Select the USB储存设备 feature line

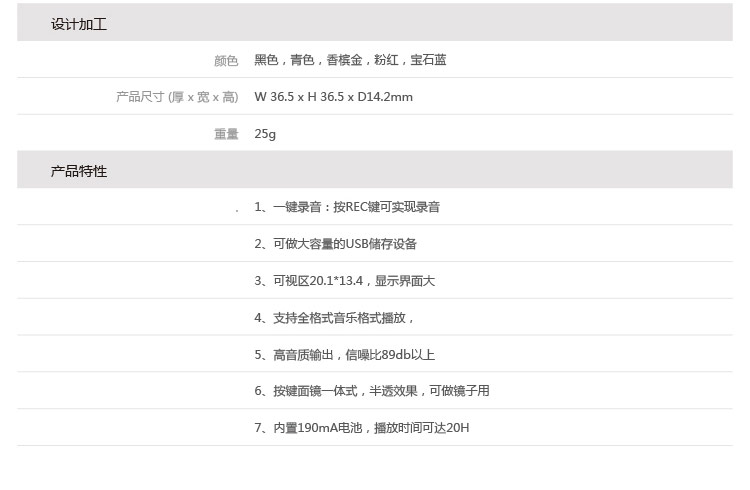coord(335,244)
